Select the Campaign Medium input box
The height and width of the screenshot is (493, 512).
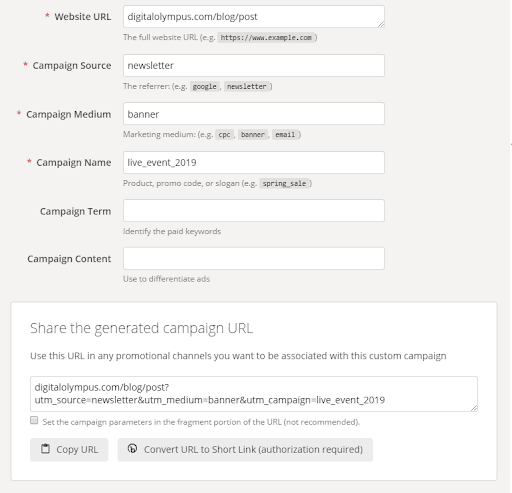pos(254,114)
